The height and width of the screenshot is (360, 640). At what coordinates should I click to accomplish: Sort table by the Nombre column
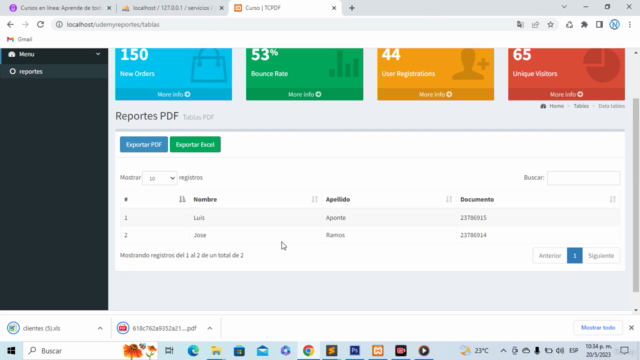click(x=255, y=199)
